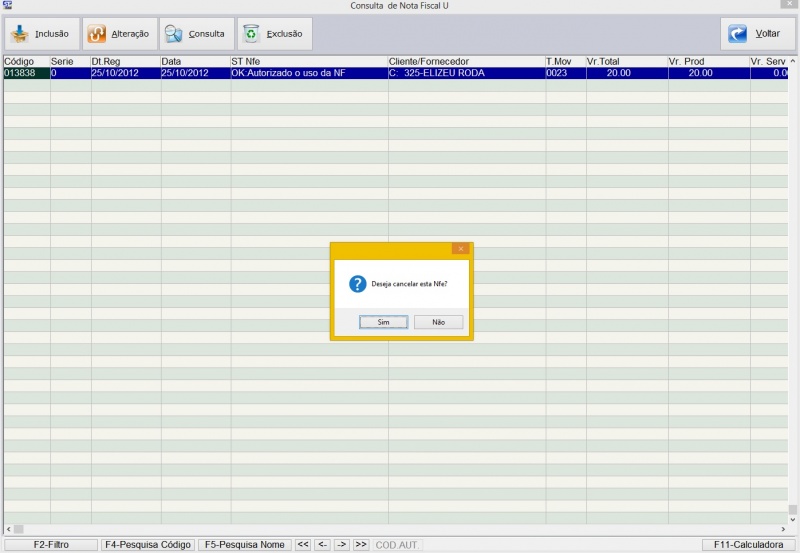Decline cancellation by clicking Não
The width and height of the screenshot is (800, 553).
coord(438,322)
